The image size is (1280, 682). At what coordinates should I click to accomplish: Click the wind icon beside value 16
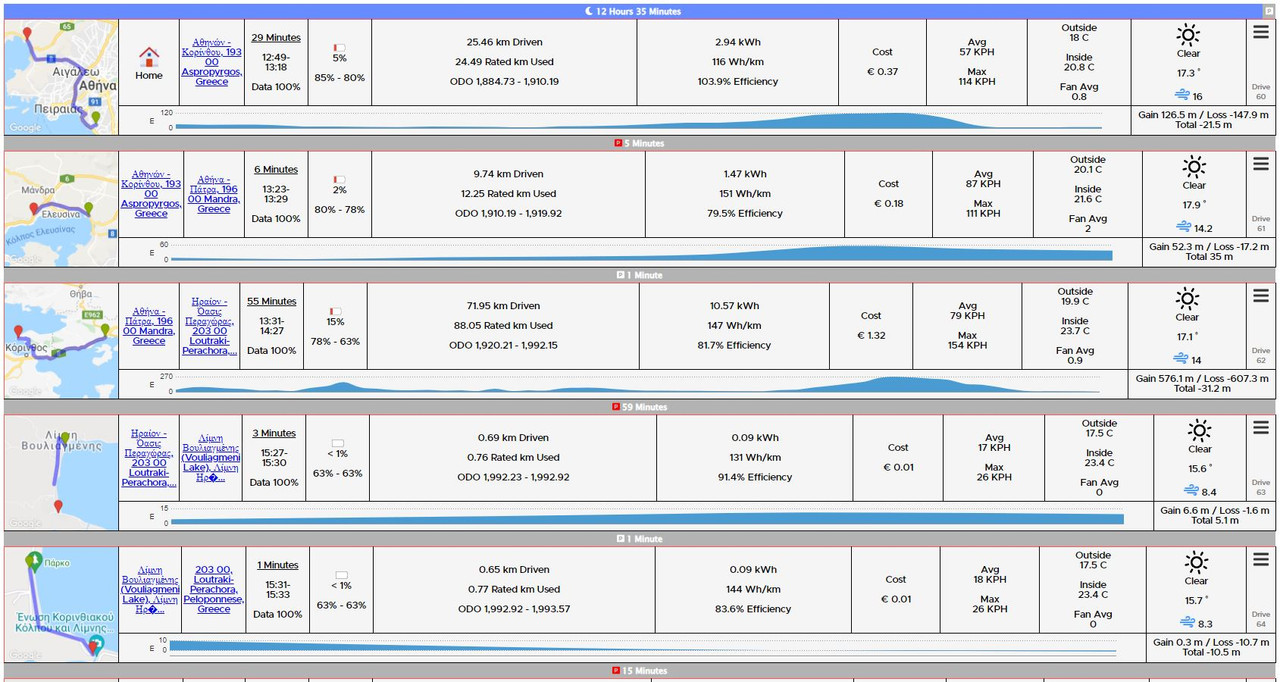pos(1181,96)
